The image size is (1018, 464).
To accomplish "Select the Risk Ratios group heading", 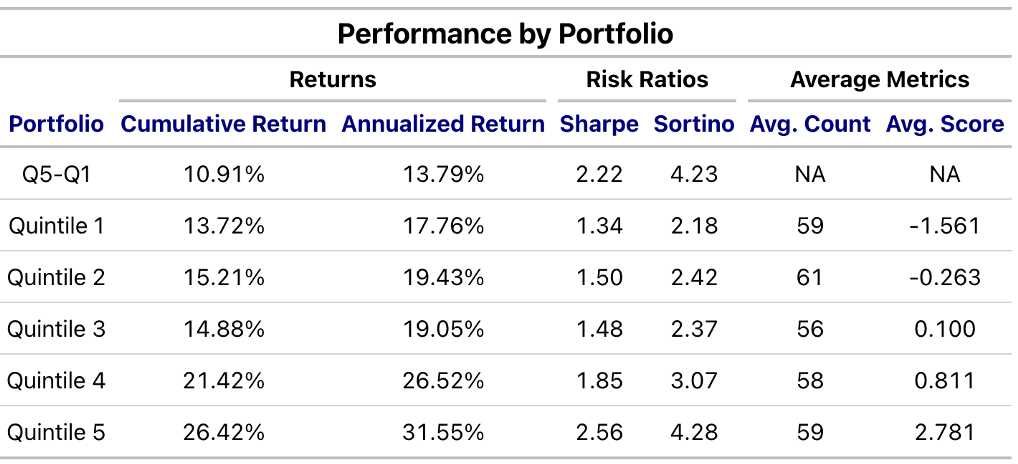I will pos(647,80).
